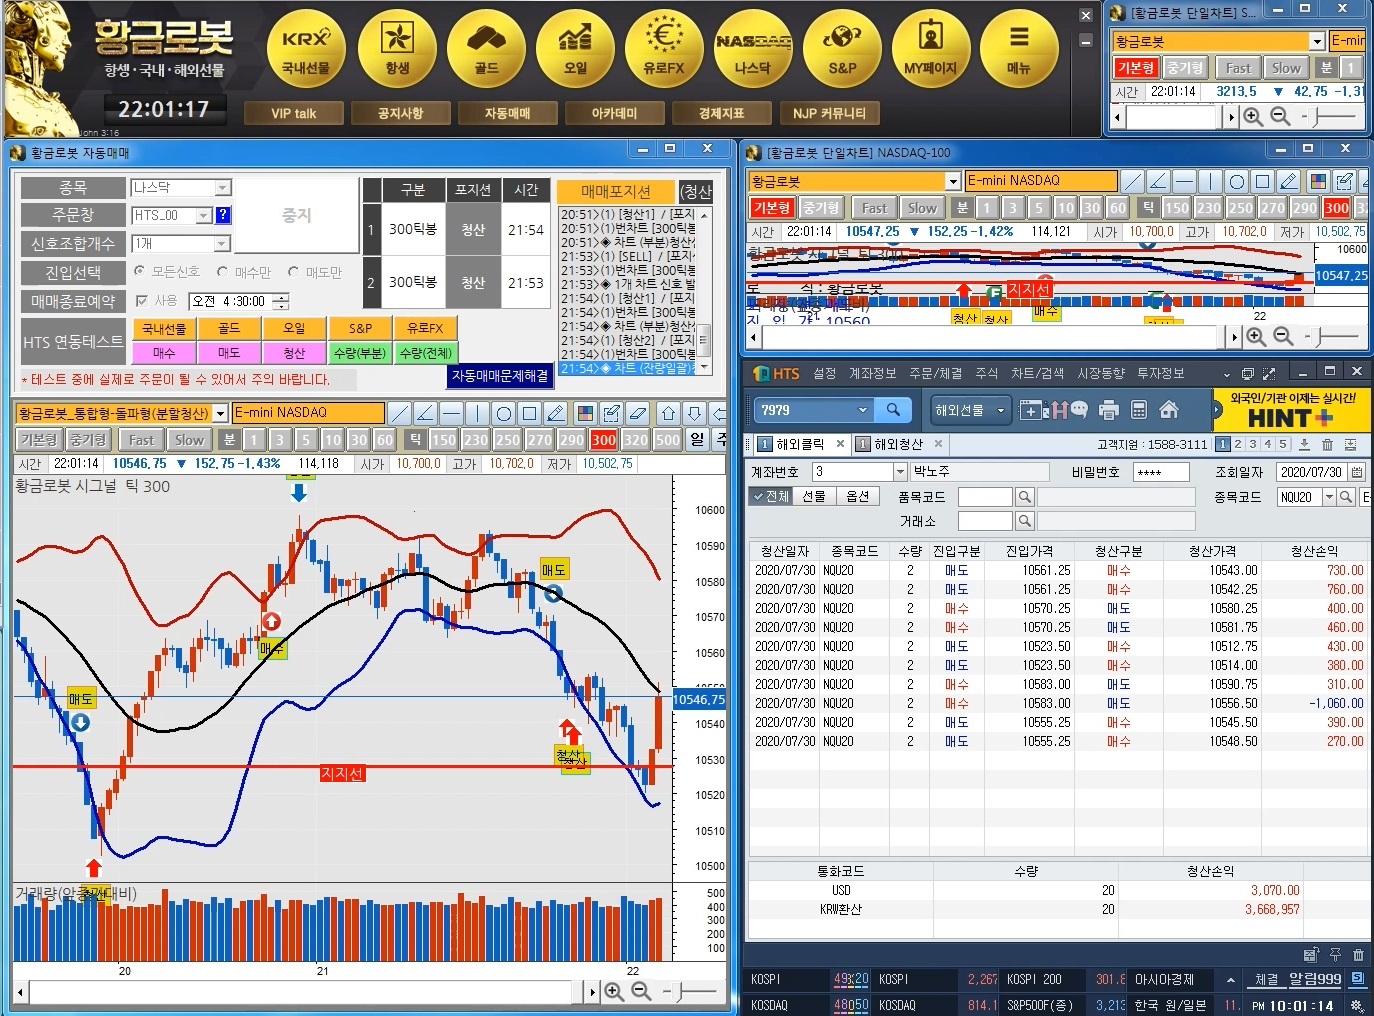The height and width of the screenshot is (1016, 1374).
Task: Click the trash icon in HTS tab bar
Action: pos(1327,444)
